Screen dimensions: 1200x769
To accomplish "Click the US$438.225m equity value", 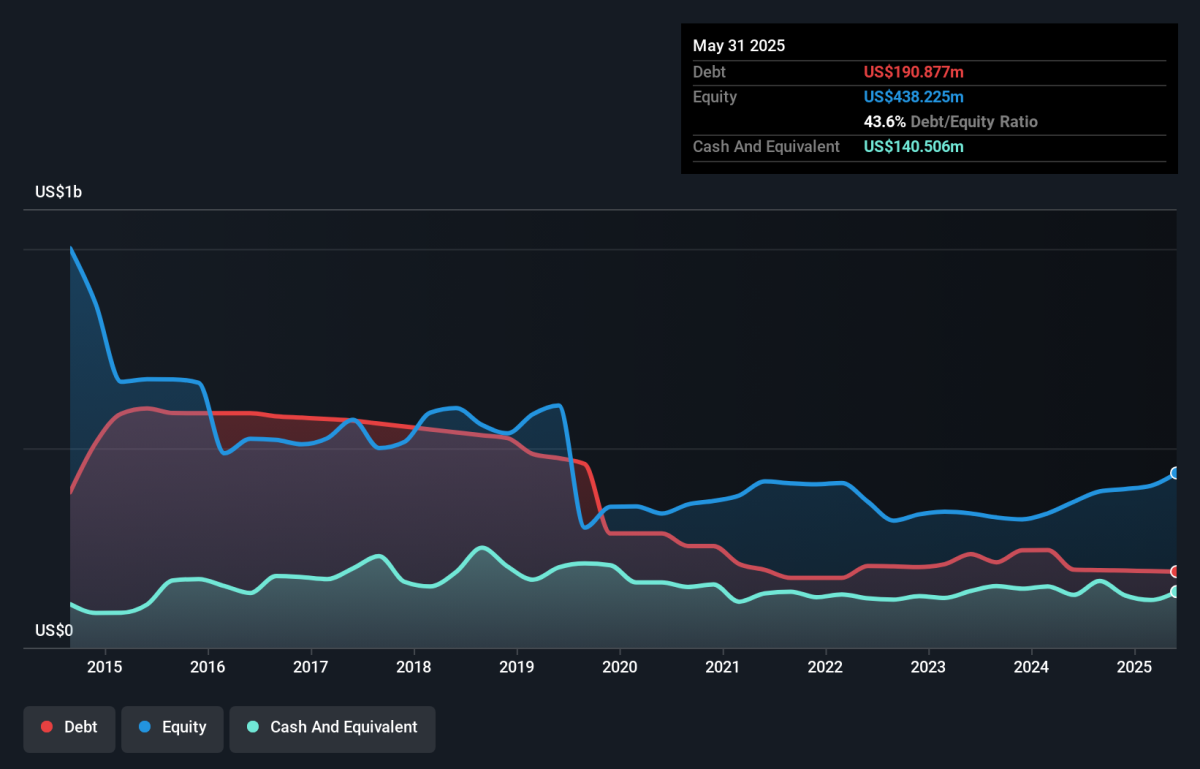I will click(914, 97).
